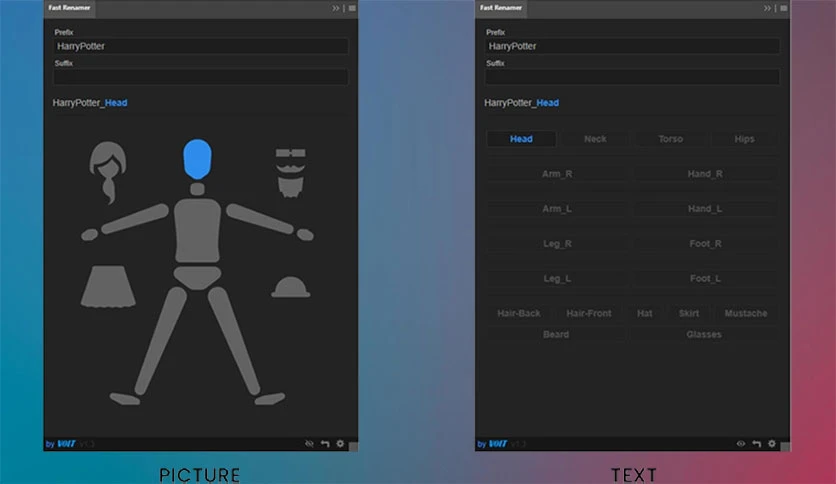Open settings gear in text panel footer
The width and height of the screenshot is (836, 484).
[x=771, y=443]
